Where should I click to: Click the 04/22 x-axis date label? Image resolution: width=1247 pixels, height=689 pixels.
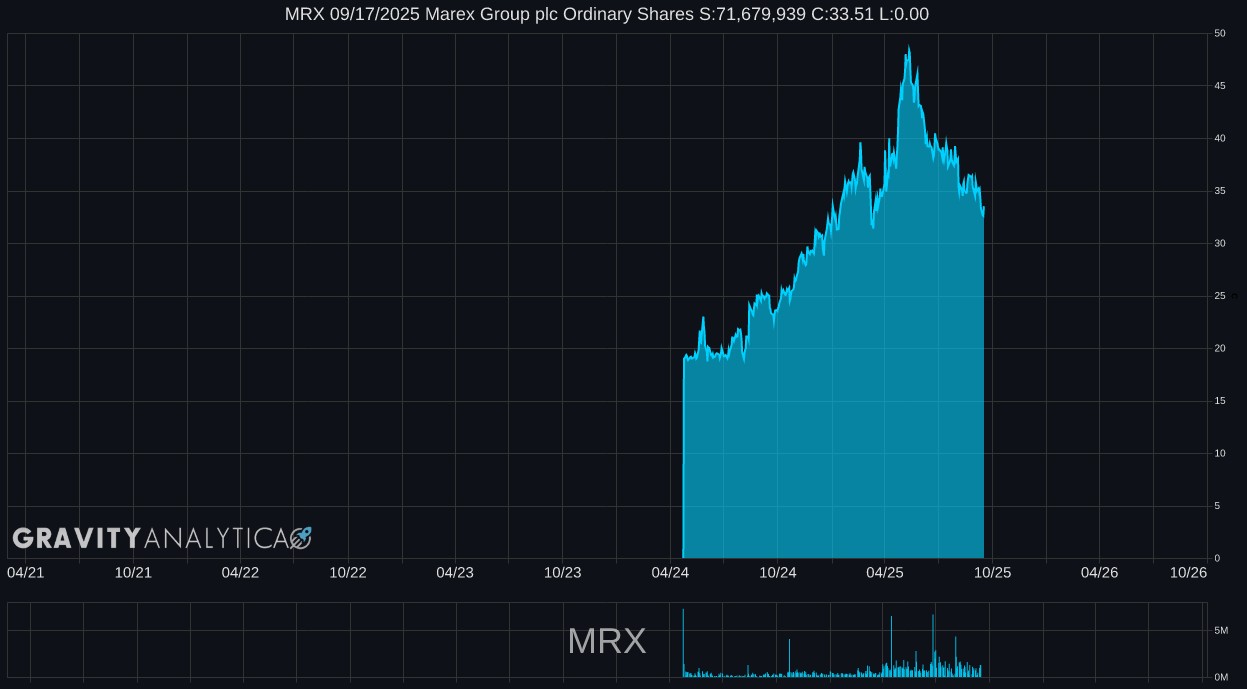coord(240,572)
